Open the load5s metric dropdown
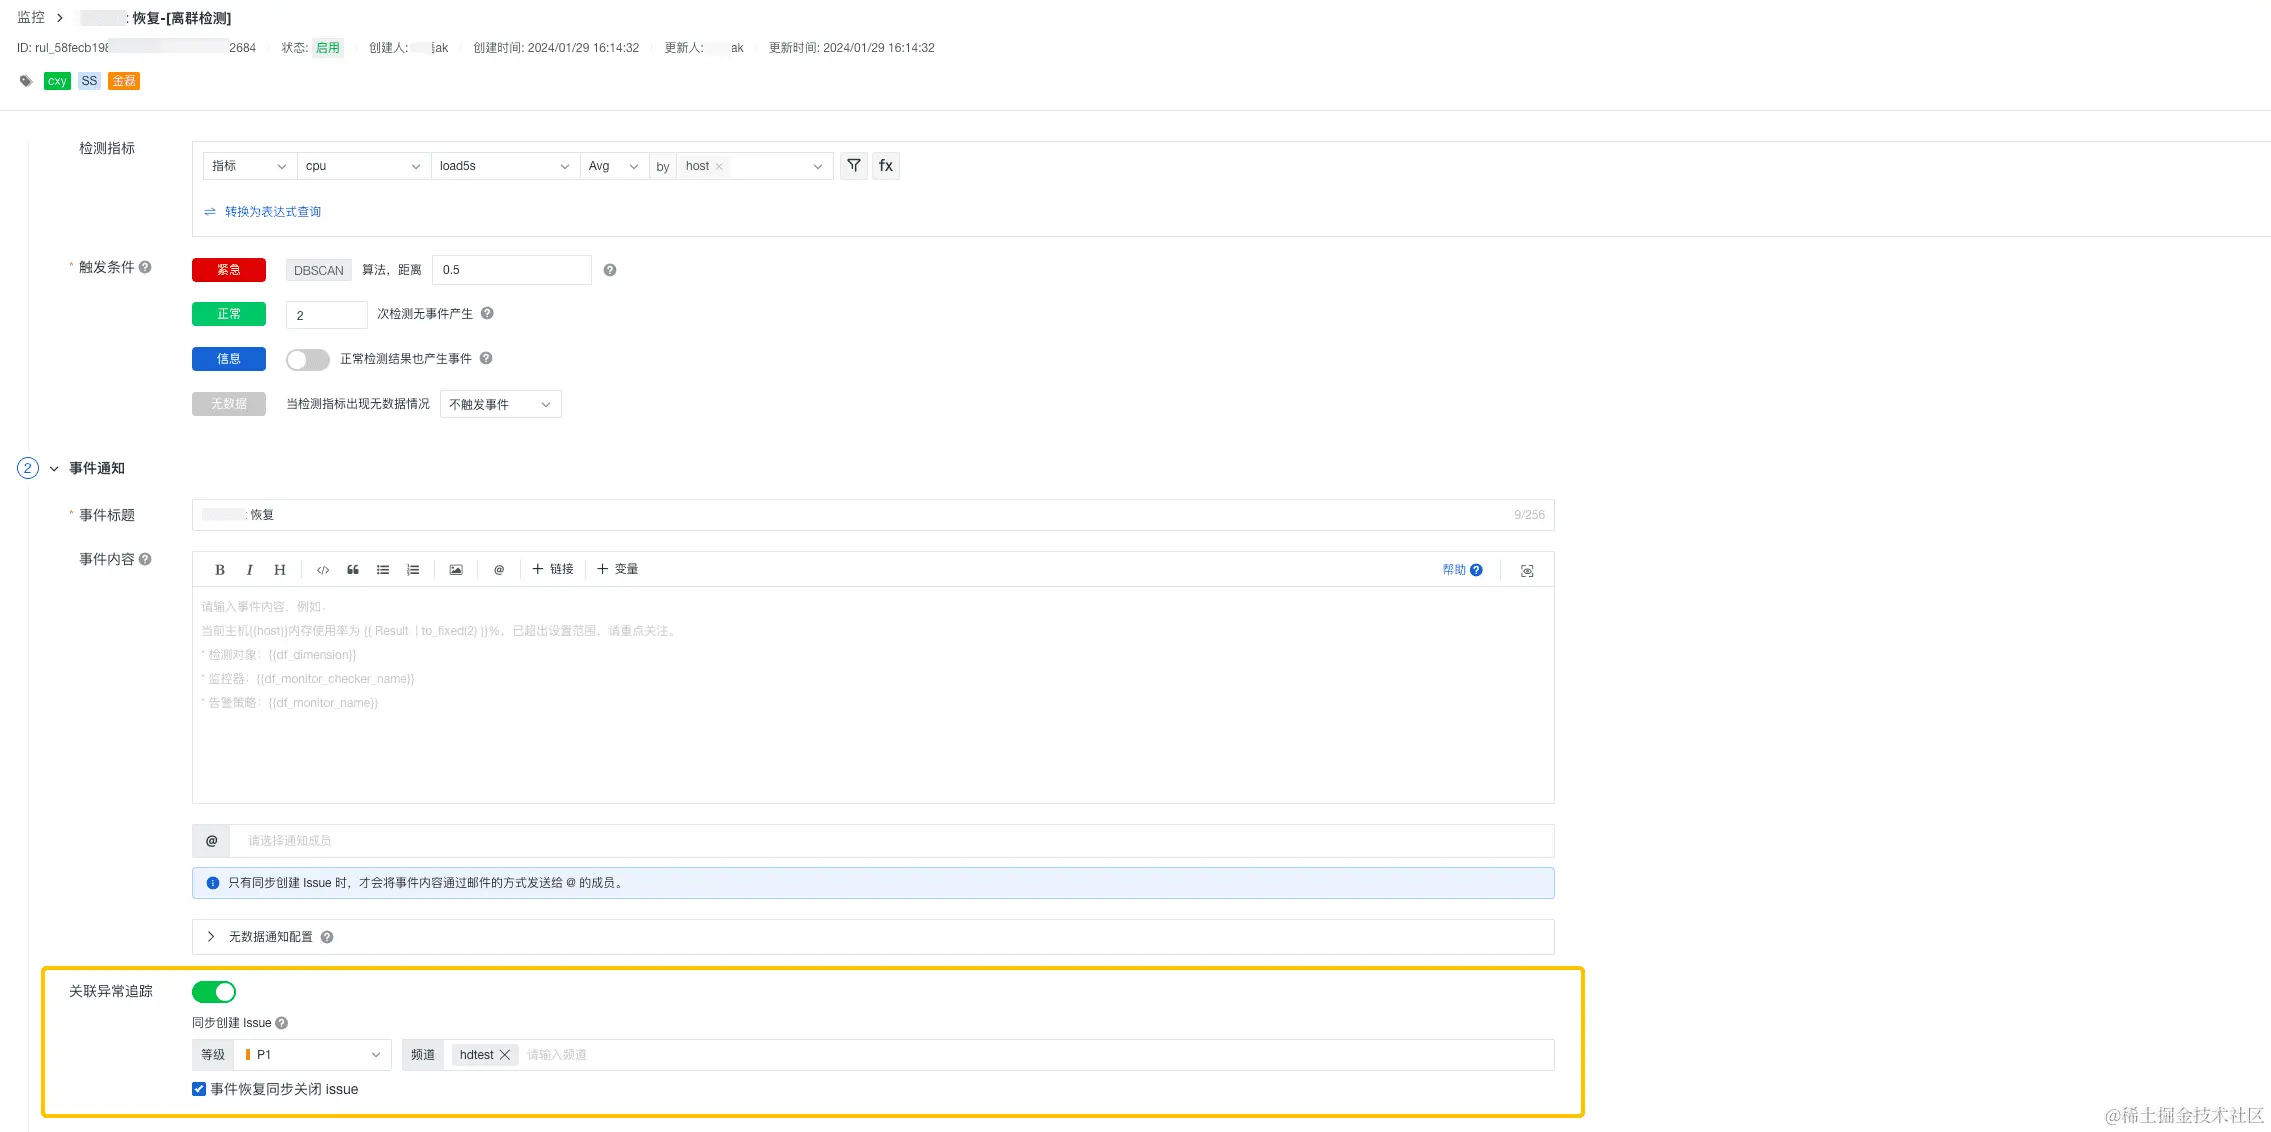This screenshot has width=2271, height=1132. click(x=504, y=166)
